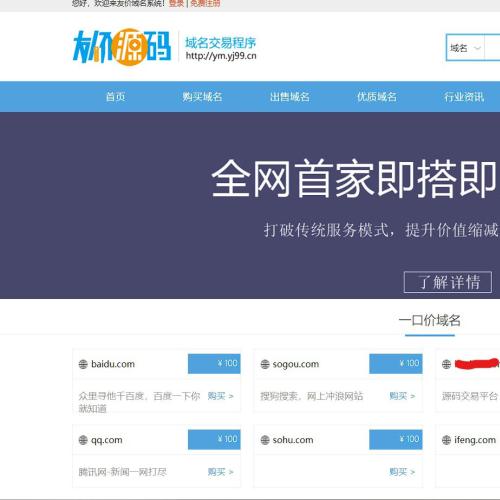Click 购买 link for qq.com
The image size is (500, 500).
point(220,472)
